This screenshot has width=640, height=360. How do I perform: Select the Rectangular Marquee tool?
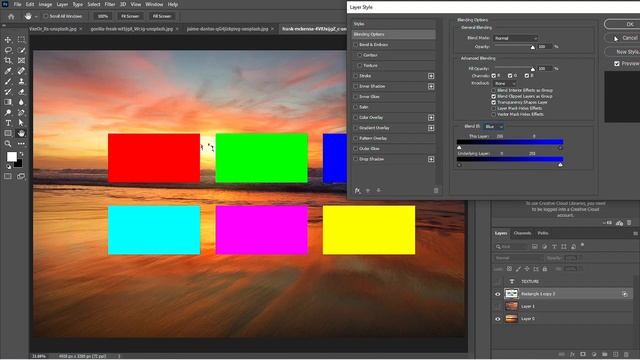pyautogui.click(x=21, y=40)
